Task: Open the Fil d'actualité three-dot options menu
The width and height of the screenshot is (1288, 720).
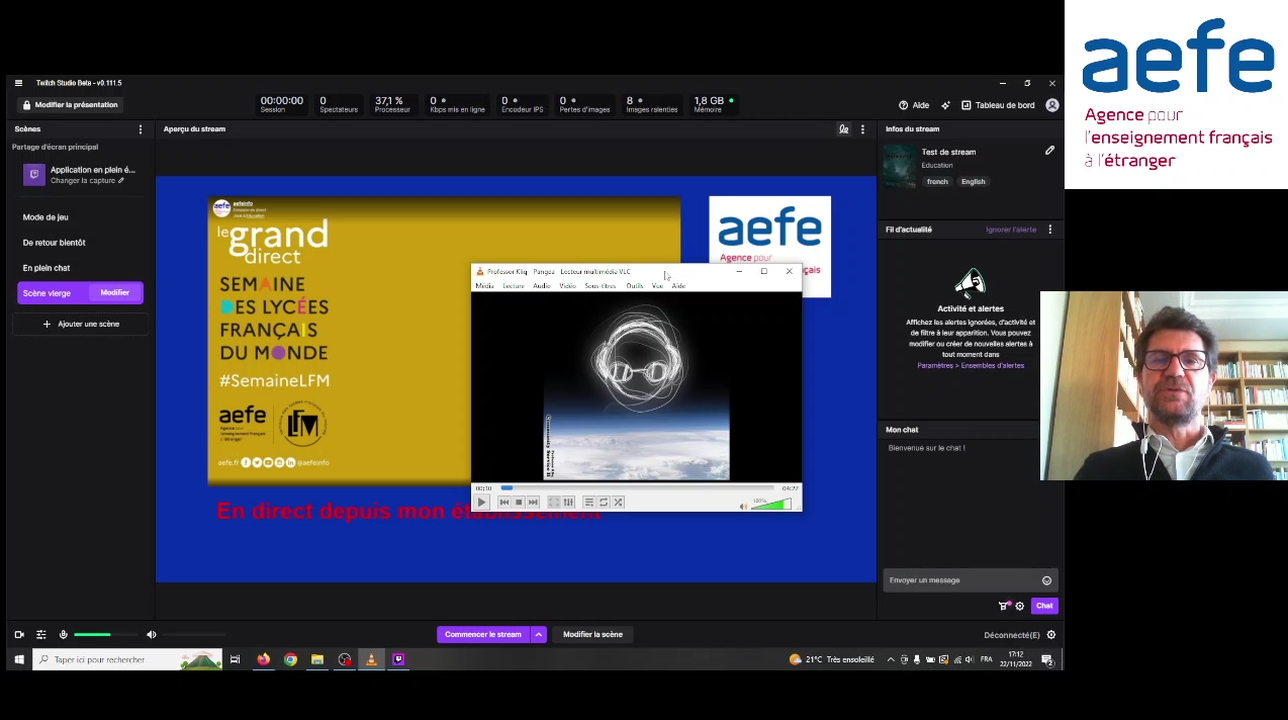Action: tap(1050, 230)
